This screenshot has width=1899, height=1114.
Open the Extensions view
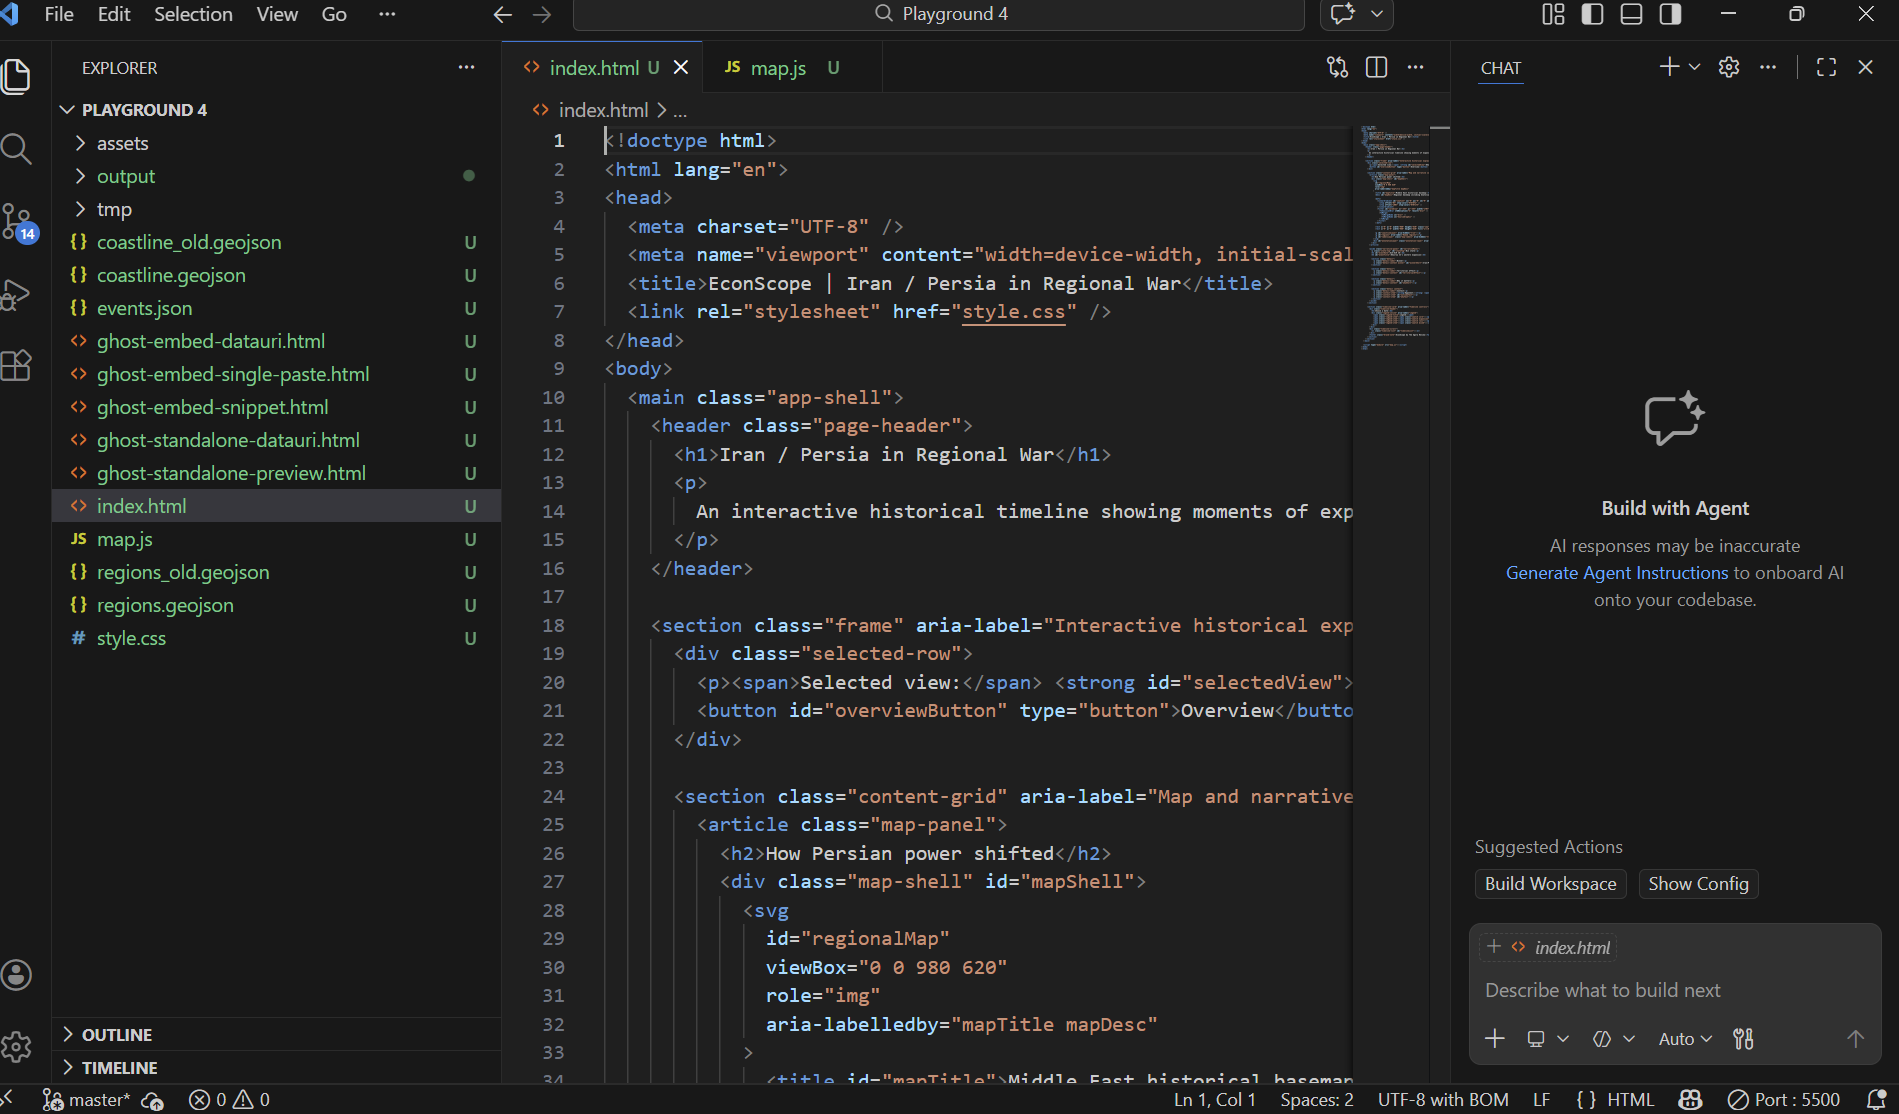click(17, 365)
